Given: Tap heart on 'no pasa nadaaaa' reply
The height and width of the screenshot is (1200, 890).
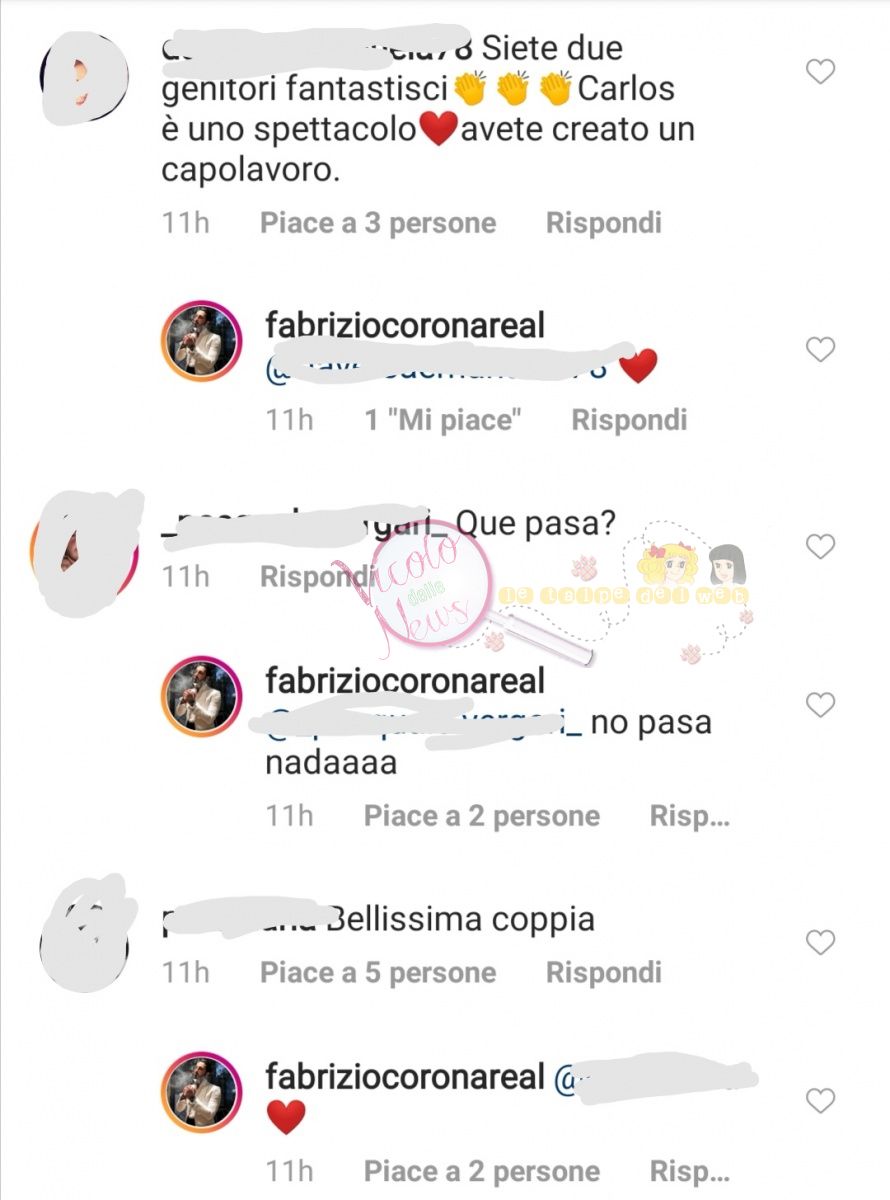Looking at the screenshot, I should 820,705.
